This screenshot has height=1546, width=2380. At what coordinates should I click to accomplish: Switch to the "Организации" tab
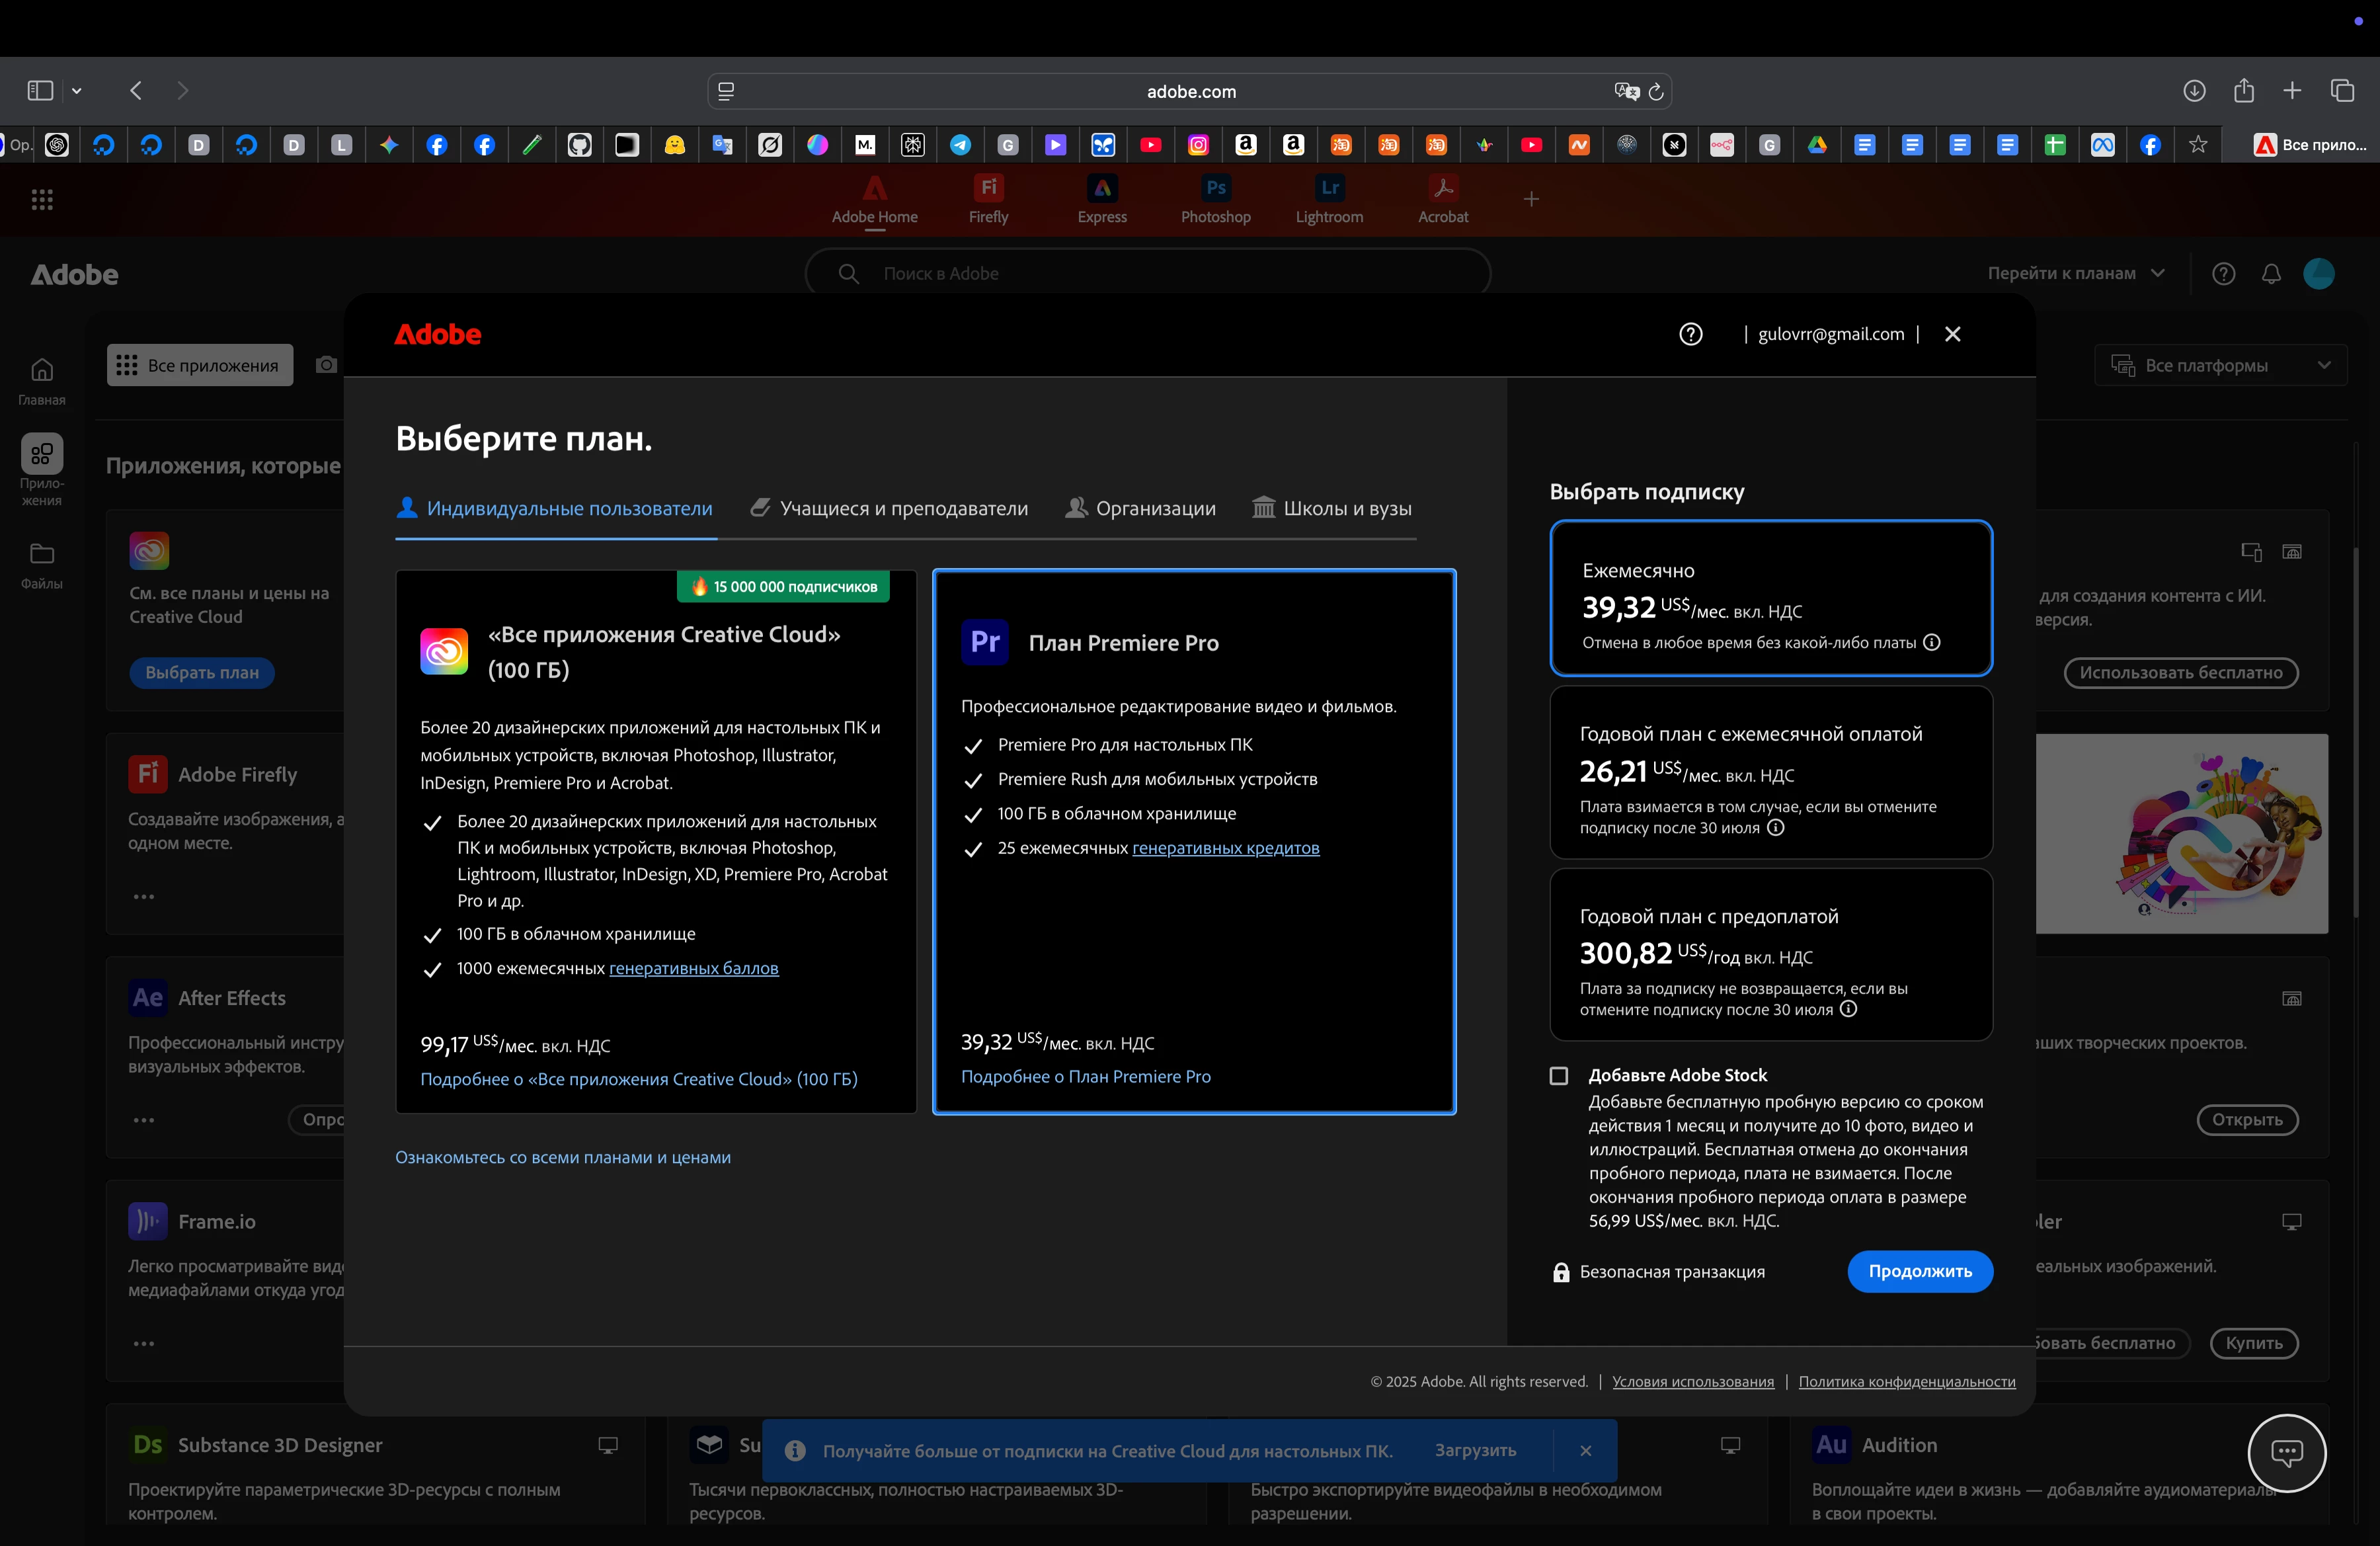click(1141, 509)
